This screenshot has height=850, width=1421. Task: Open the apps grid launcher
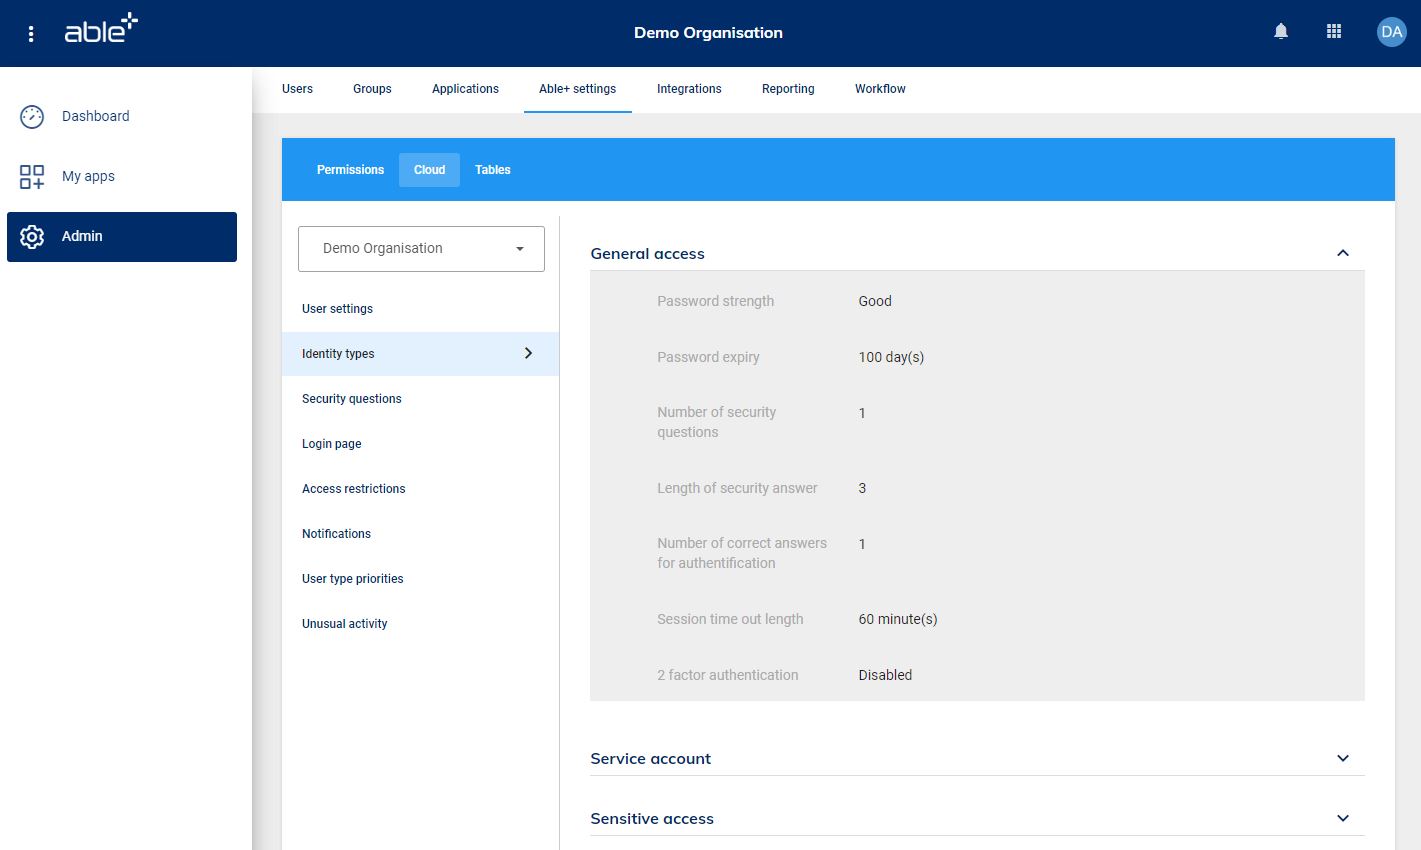pos(1334,32)
